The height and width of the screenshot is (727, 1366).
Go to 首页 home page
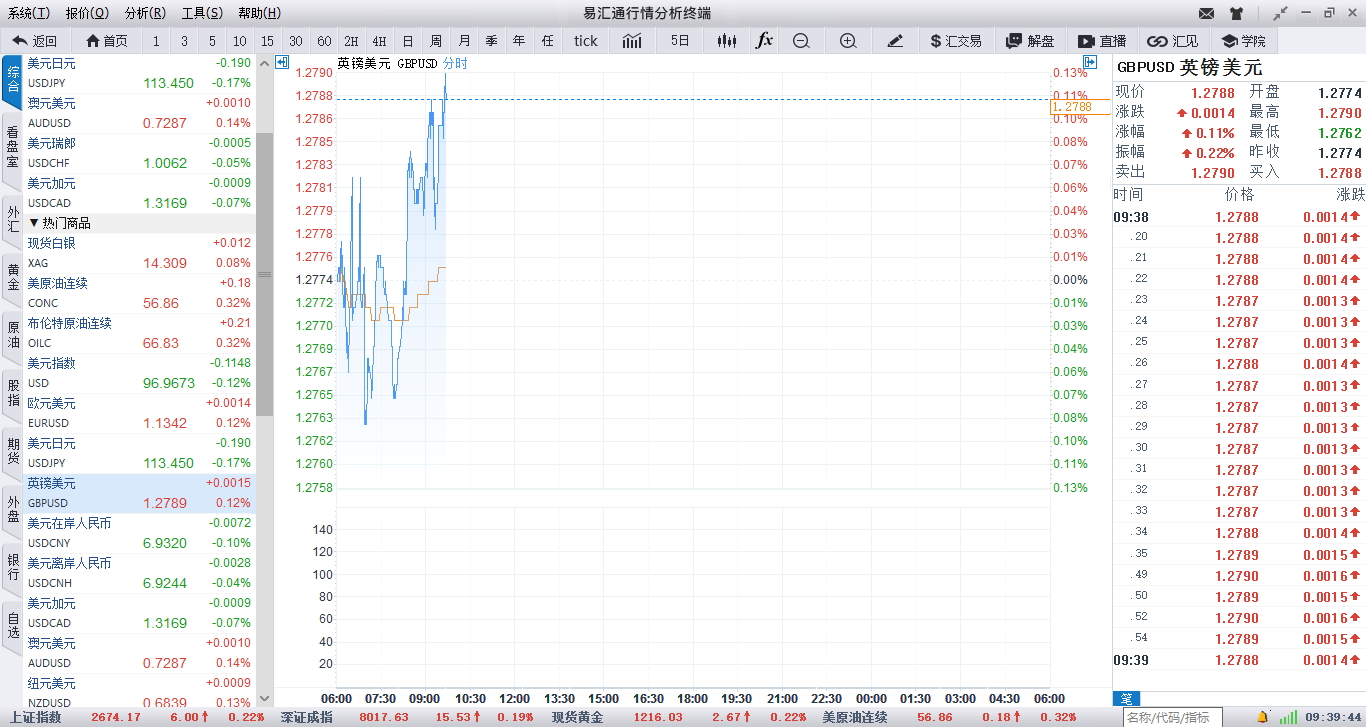[x=107, y=41]
